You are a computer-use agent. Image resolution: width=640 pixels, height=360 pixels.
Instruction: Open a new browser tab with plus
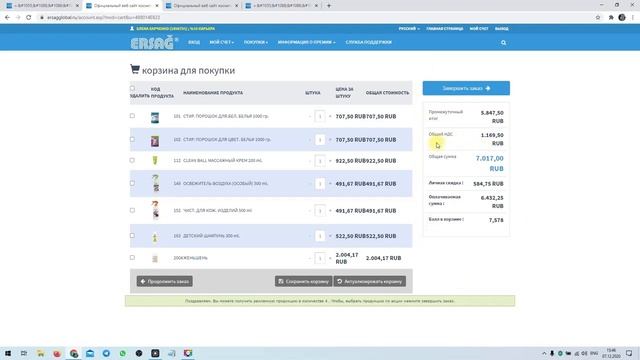tap(329, 6)
